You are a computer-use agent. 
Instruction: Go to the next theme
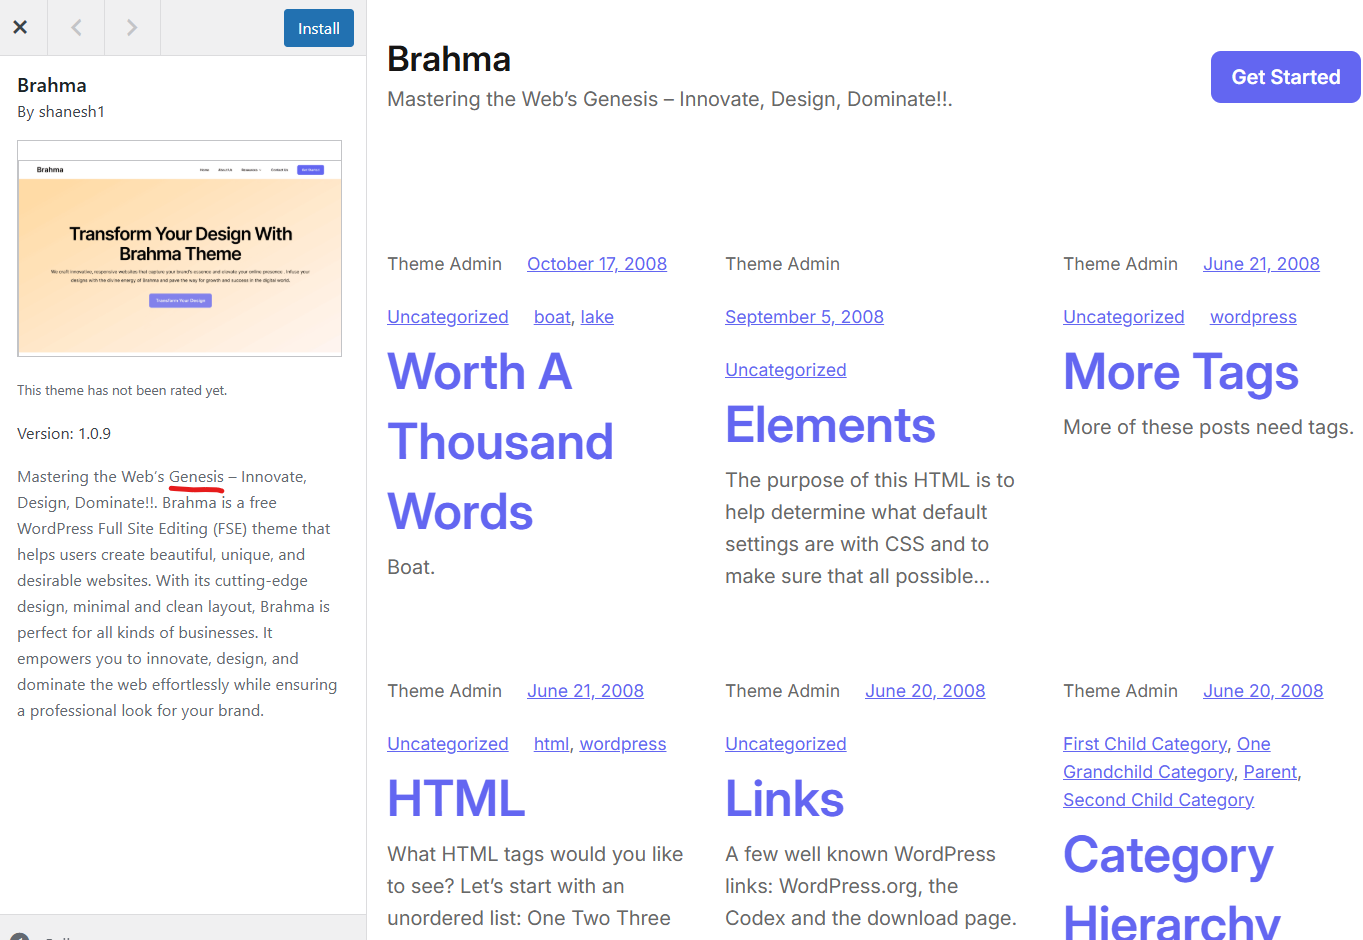(132, 28)
